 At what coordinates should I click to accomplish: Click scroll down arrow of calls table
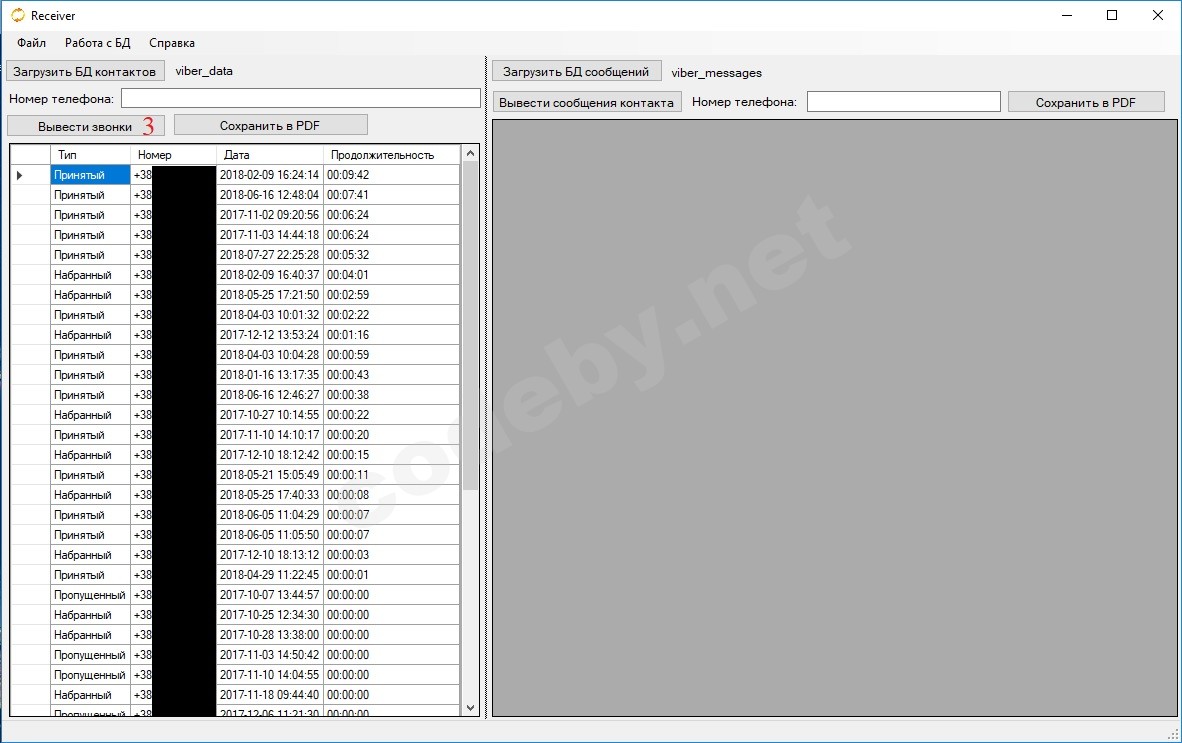point(470,708)
